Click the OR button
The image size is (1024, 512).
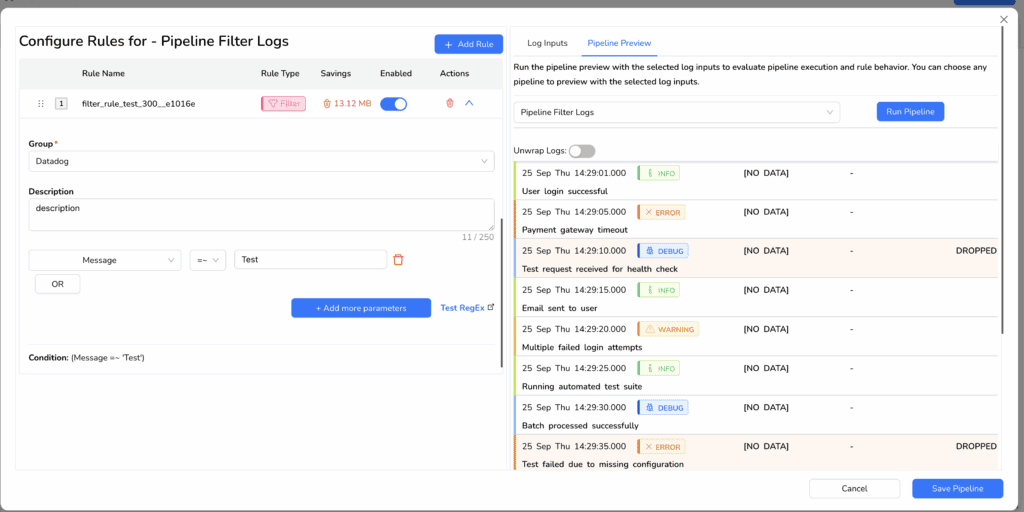[57, 284]
